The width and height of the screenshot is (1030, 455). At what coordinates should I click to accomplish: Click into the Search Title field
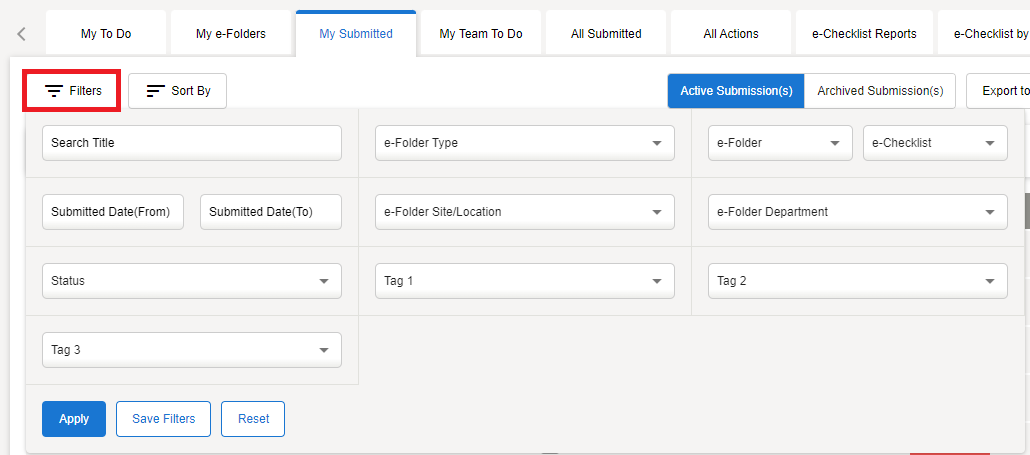[x=191, y=143]
